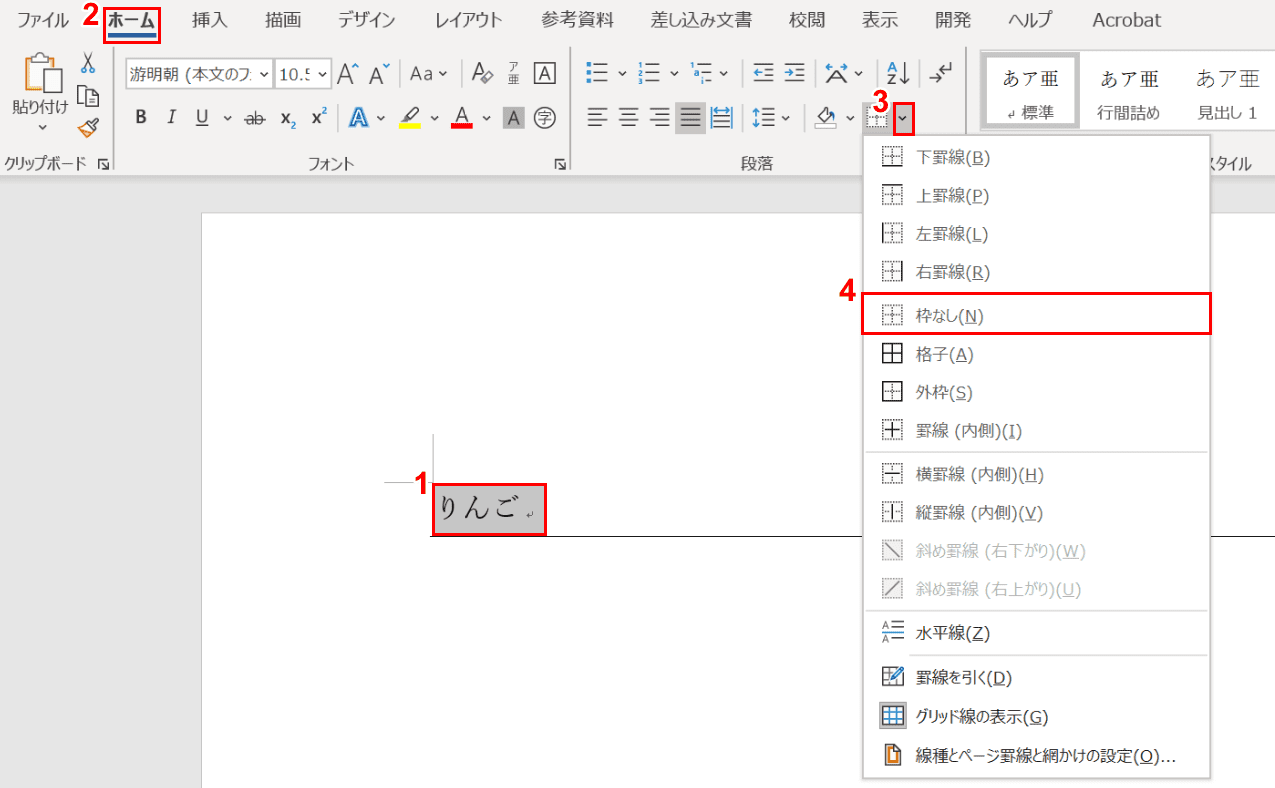The height and width of the screenshot is (788, 1275).
Task: Choose 罫線を引く(D) menu item
Action: point(1036,677)
